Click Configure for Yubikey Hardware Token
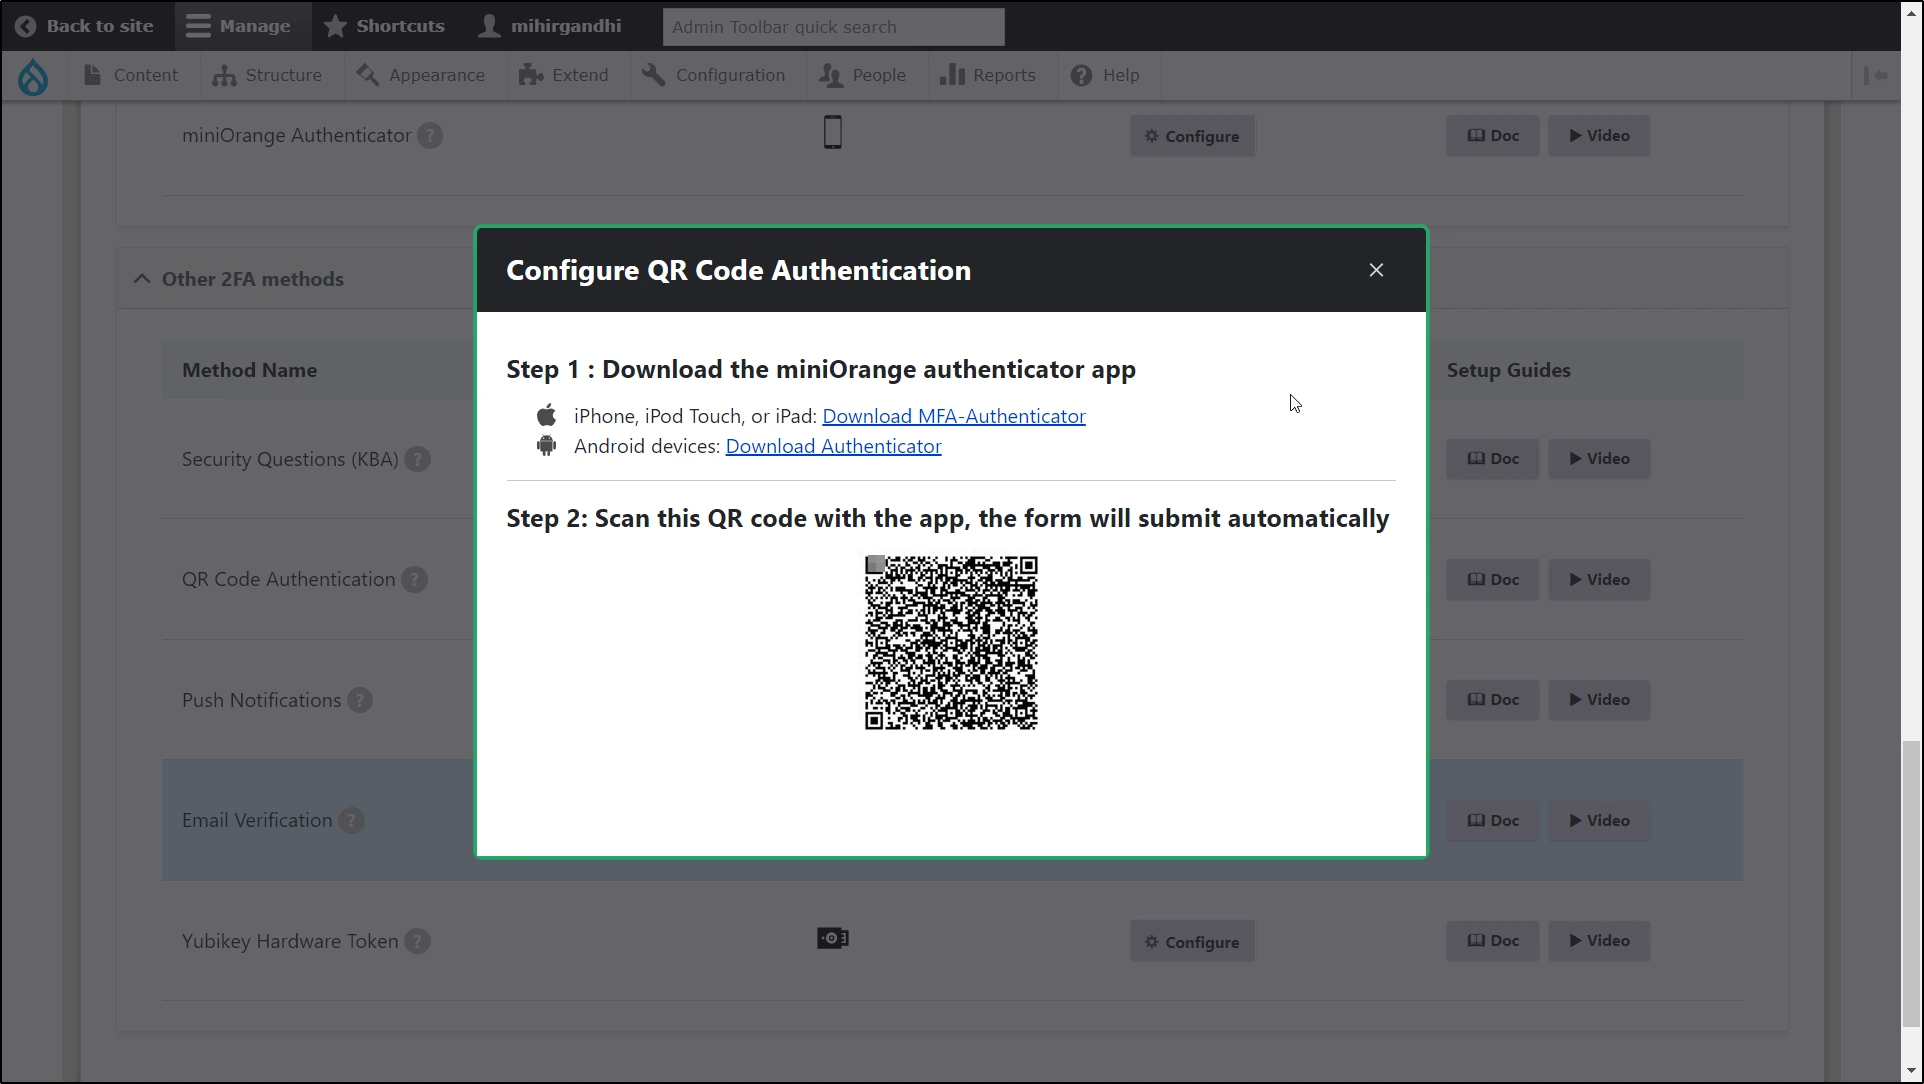1924x1084 pixels. [1191, 941]
